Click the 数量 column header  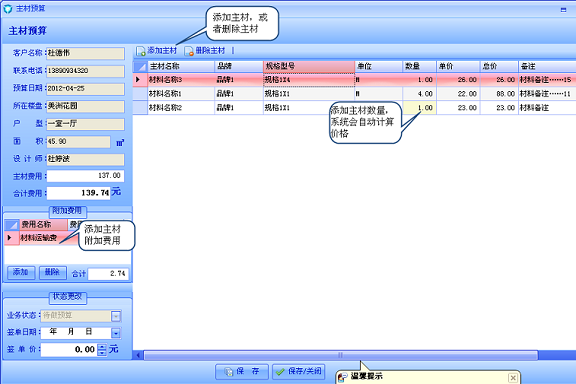tap(419, 67)
